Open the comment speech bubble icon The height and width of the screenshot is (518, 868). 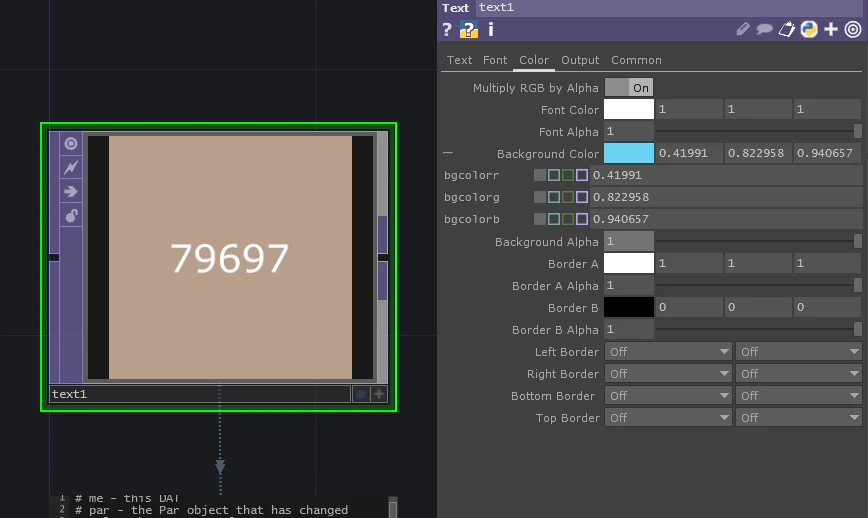[x=764, y=29]
